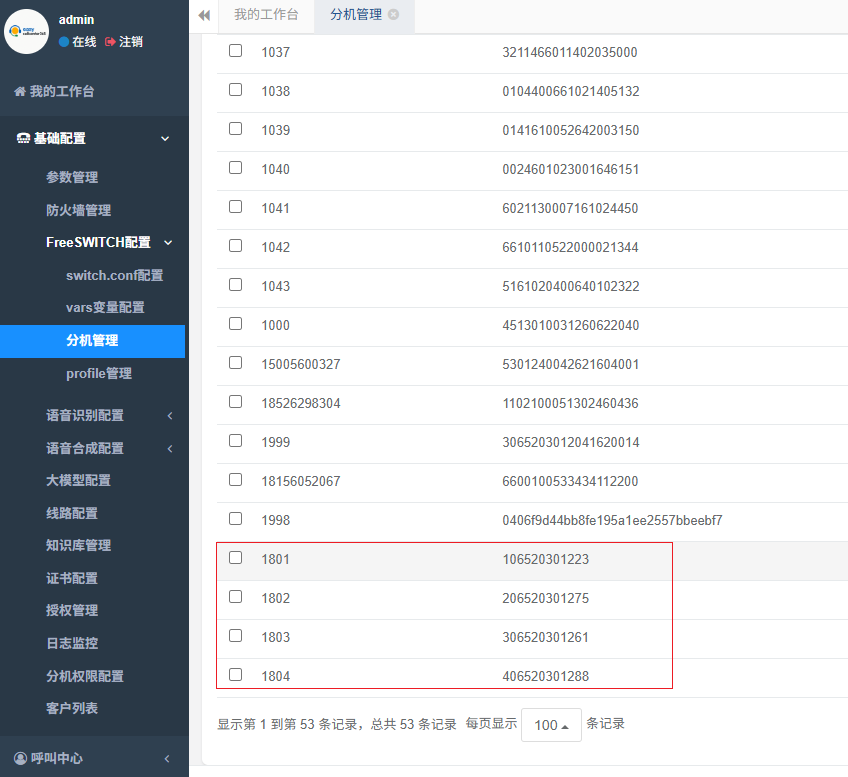
Task: Check the checkbox for extension 1802
Action: [235, 596]
